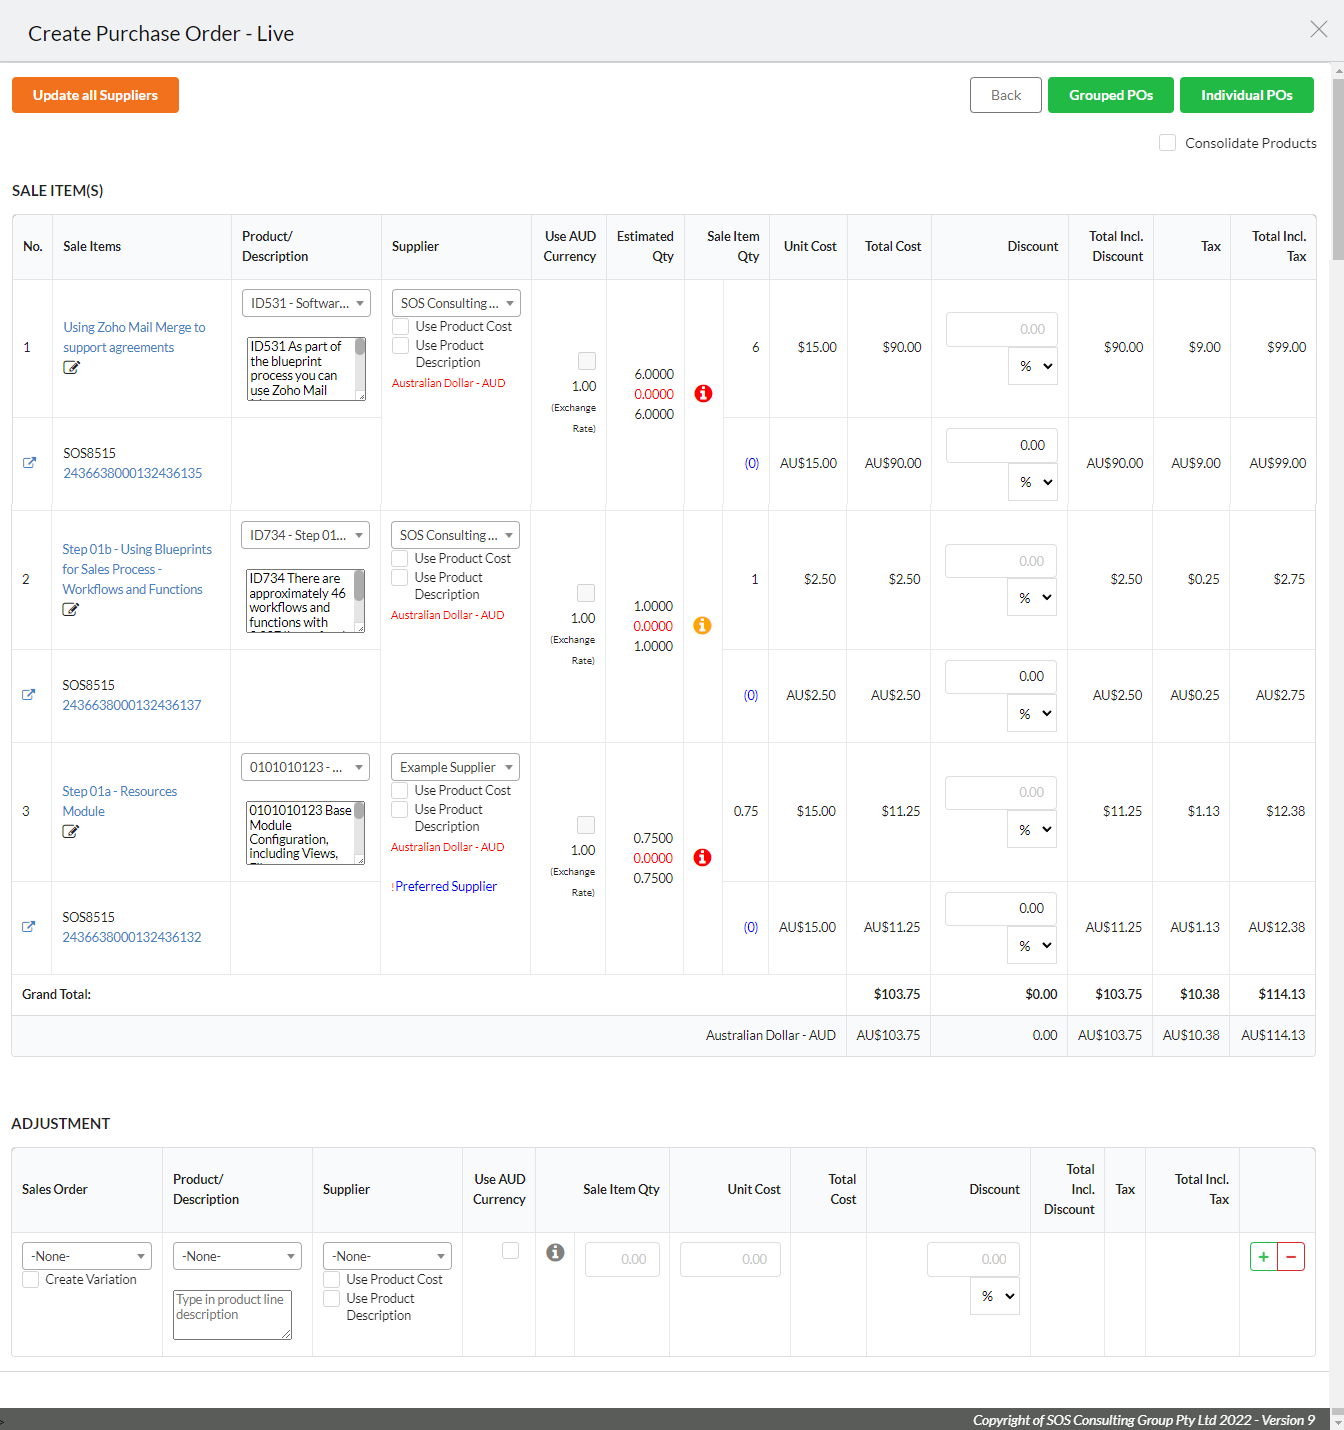This screenshot has height=1430, width=1344.
Task: Click edit icon under Step 01a Resources Module
Action: tap(70, 831)
